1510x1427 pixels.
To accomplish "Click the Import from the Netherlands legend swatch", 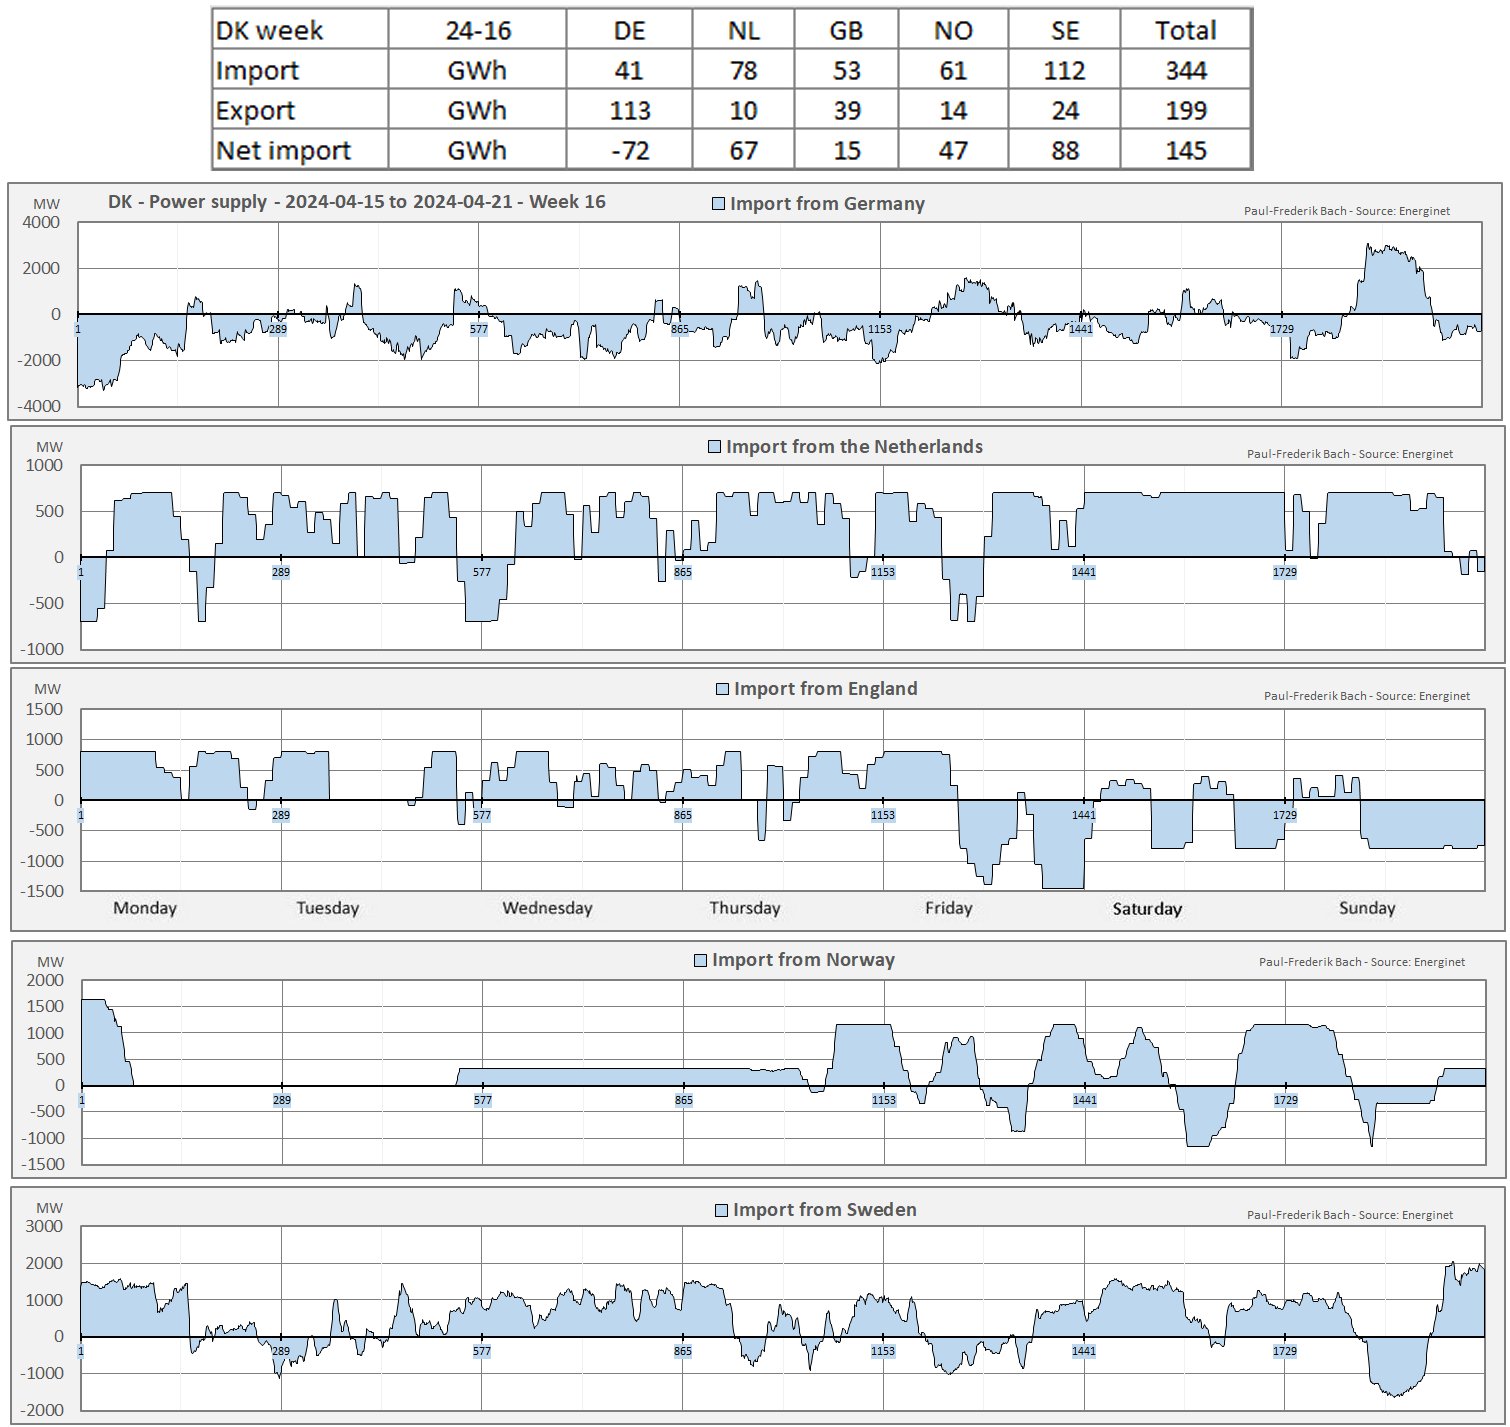I will 714,447.
